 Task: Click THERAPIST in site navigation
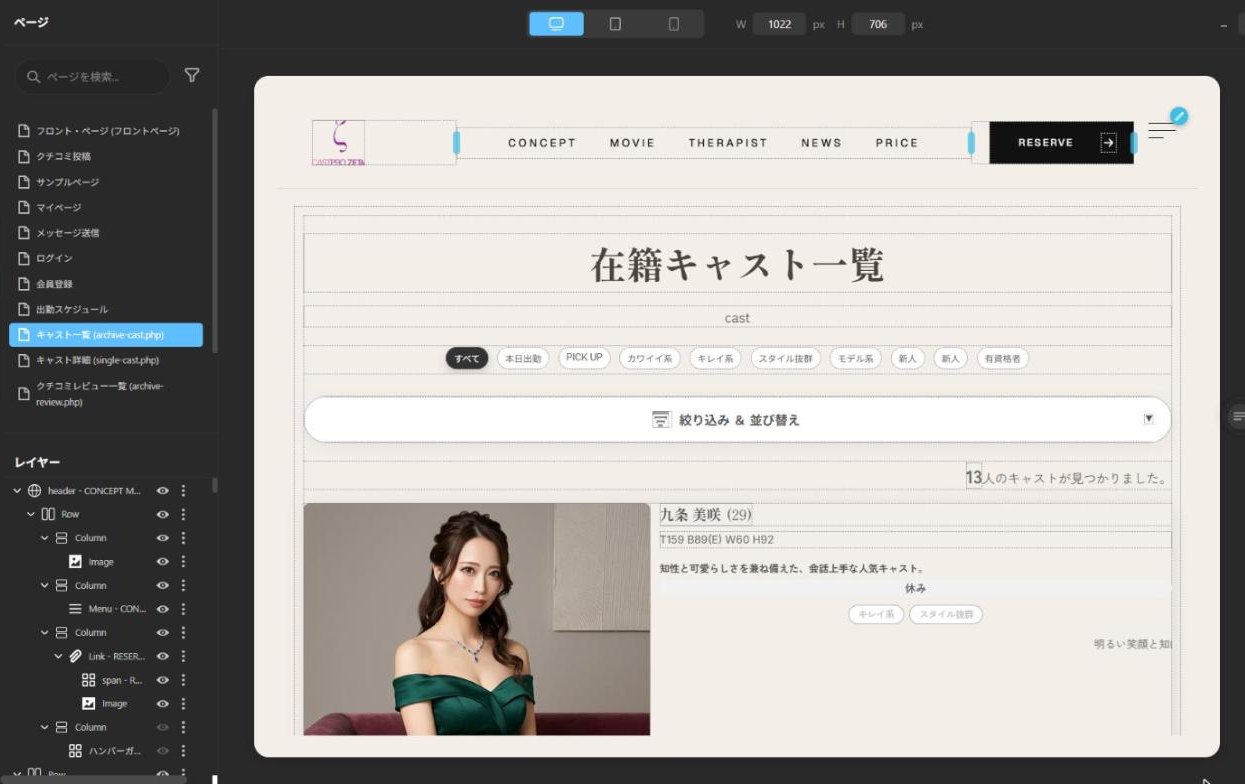(728, 143)
